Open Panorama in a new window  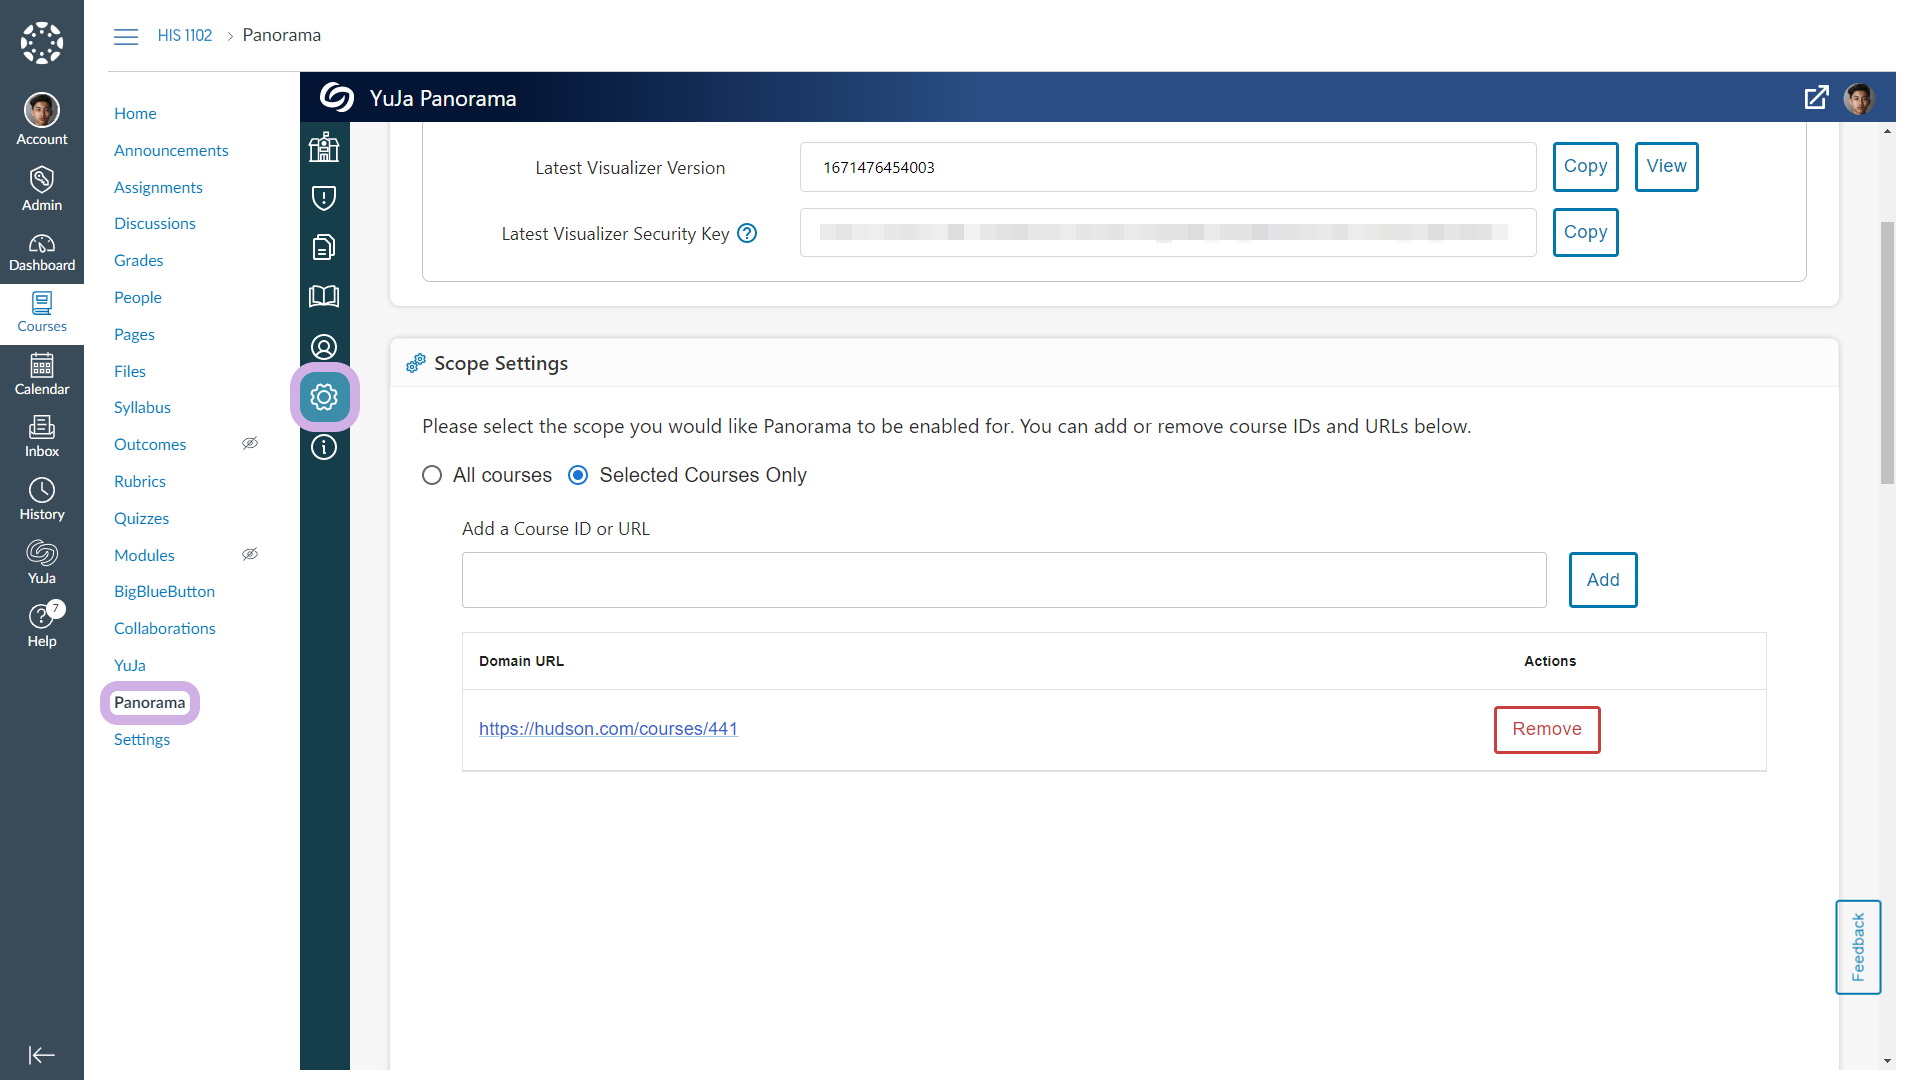point(1816,98)
